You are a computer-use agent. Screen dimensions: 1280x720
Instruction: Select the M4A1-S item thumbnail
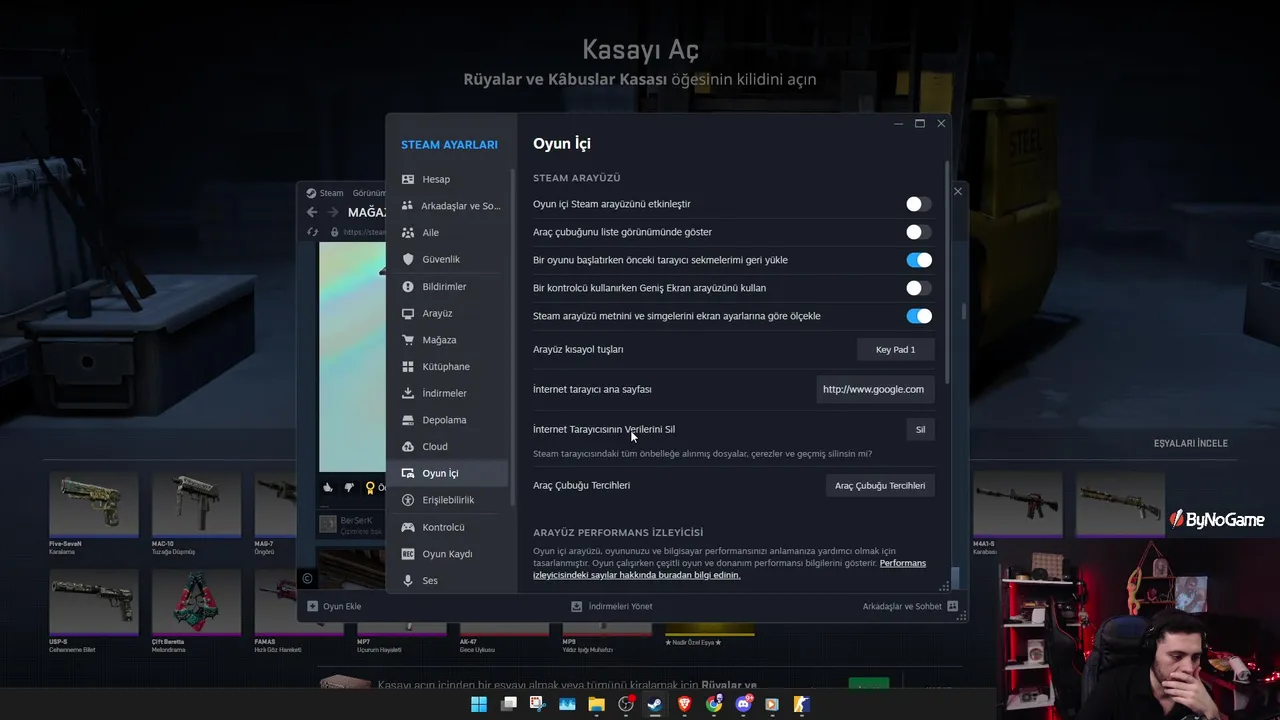pos(1018,504)
